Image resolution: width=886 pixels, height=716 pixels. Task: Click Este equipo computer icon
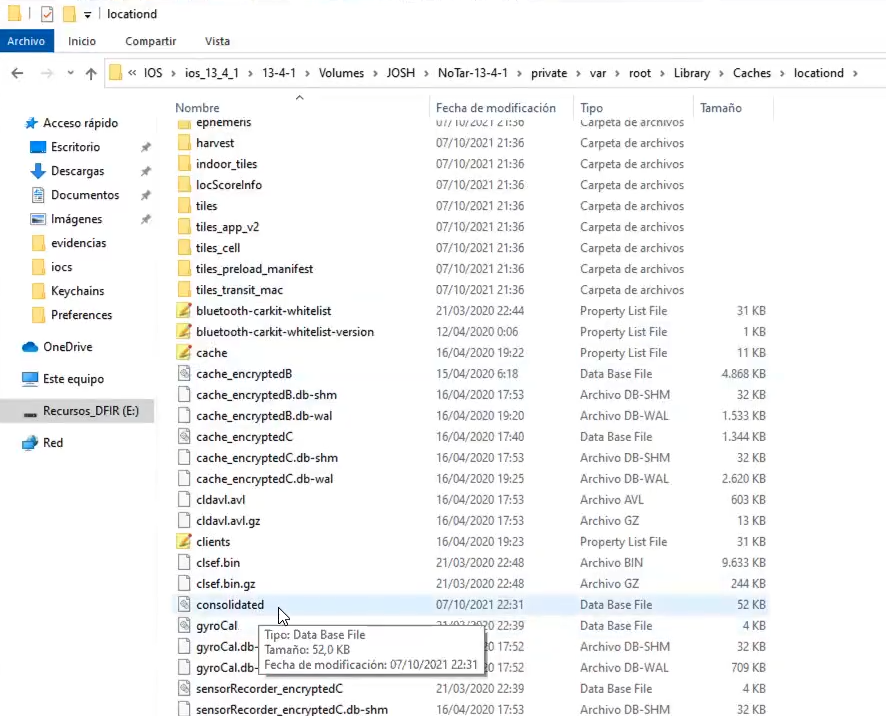pos(30,379)
